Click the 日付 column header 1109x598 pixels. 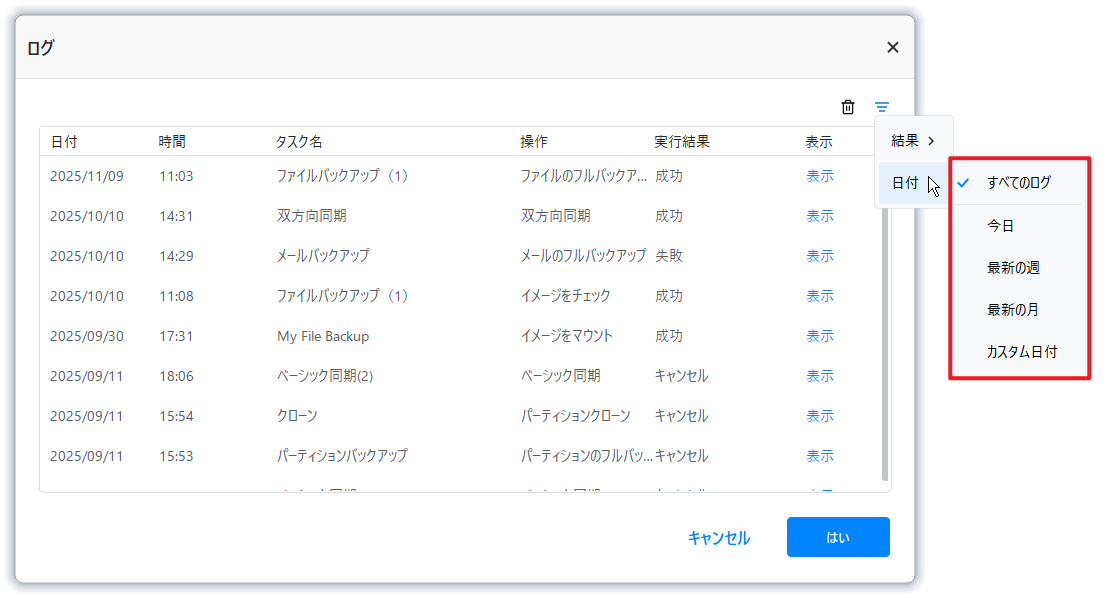[x=64, y=142]
